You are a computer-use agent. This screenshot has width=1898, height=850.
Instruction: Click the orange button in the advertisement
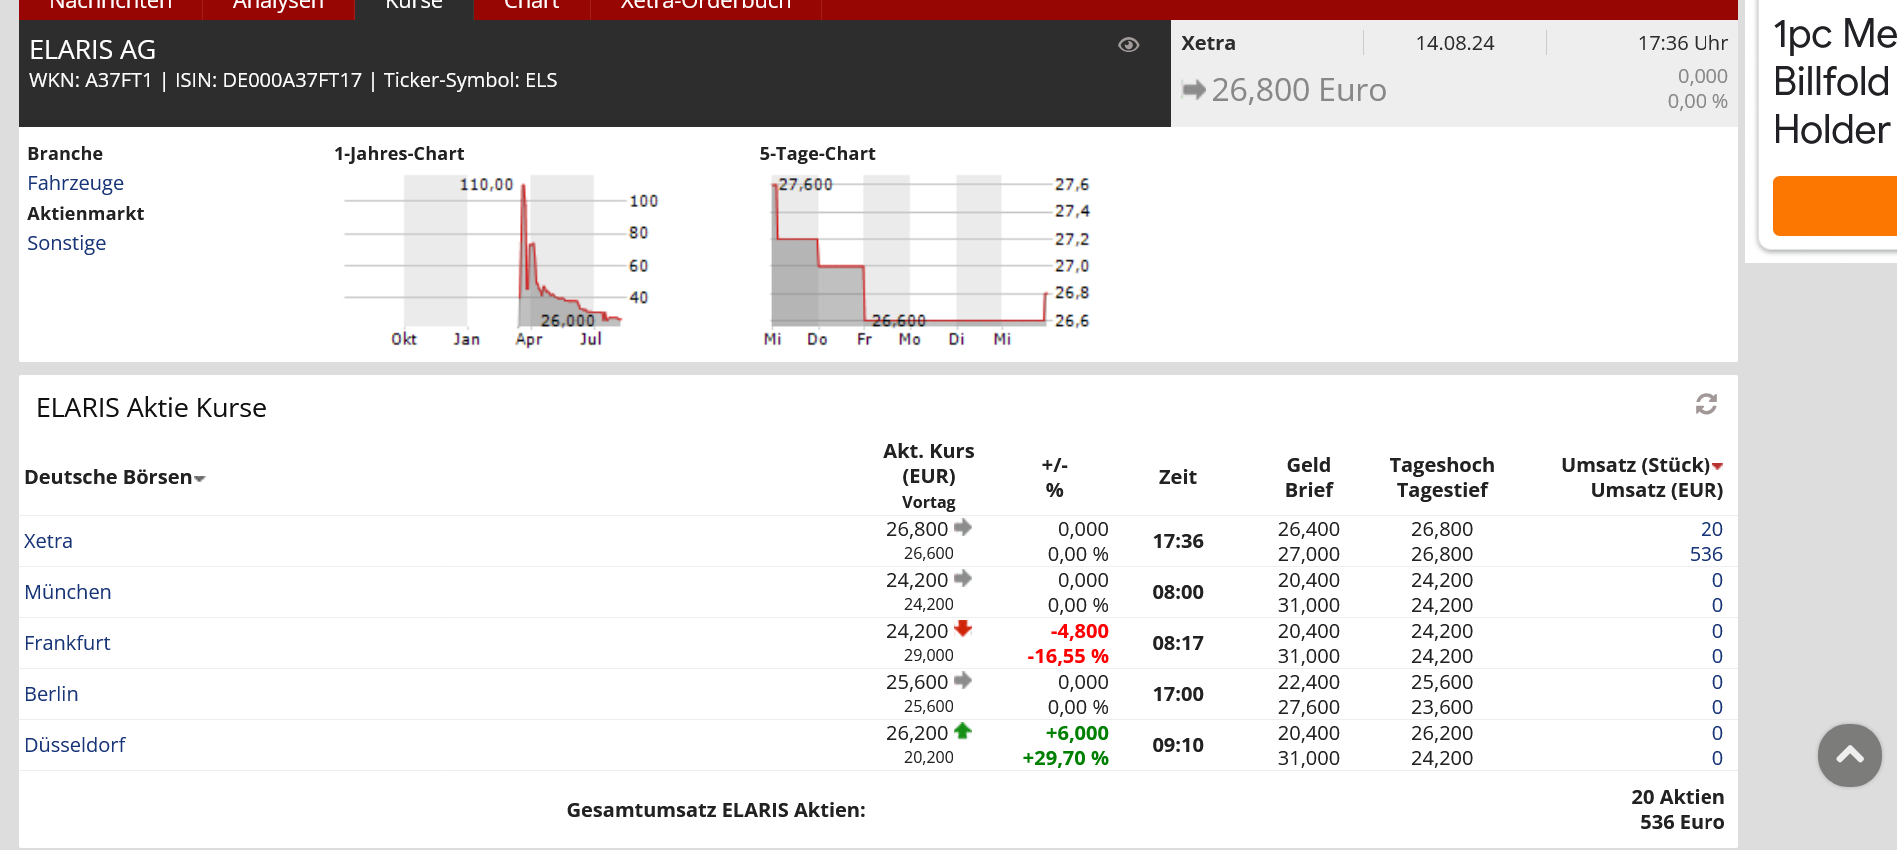click(x=1834, y=206)
